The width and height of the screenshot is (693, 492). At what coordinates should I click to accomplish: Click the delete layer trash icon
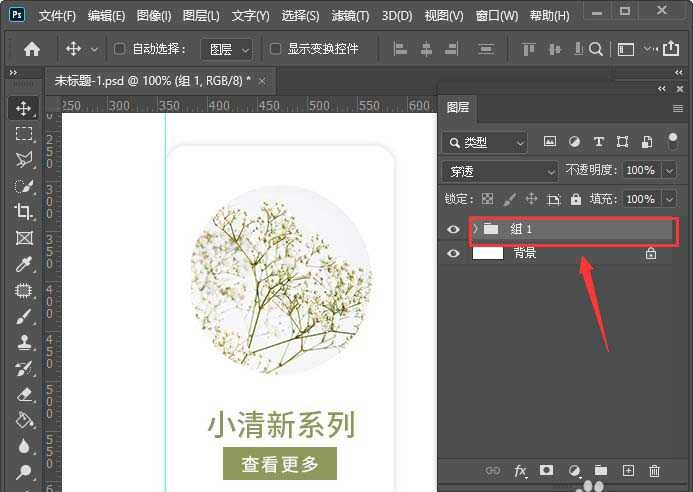point(655,470)
